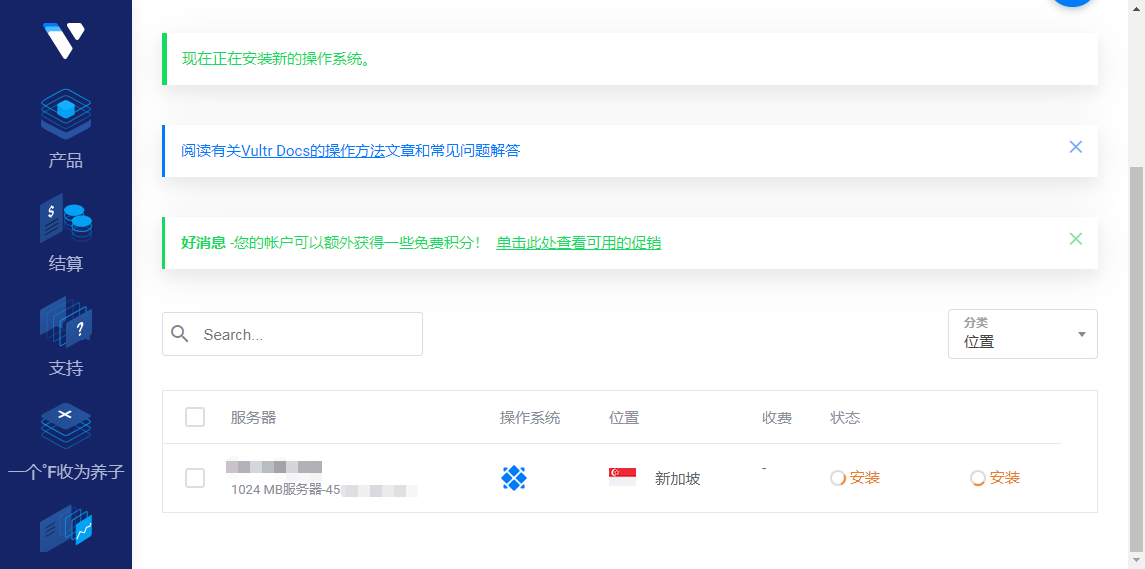Check the 1024 MB server row checkbox
This screenshot has height=569, width=1145.
pos(195,478)
